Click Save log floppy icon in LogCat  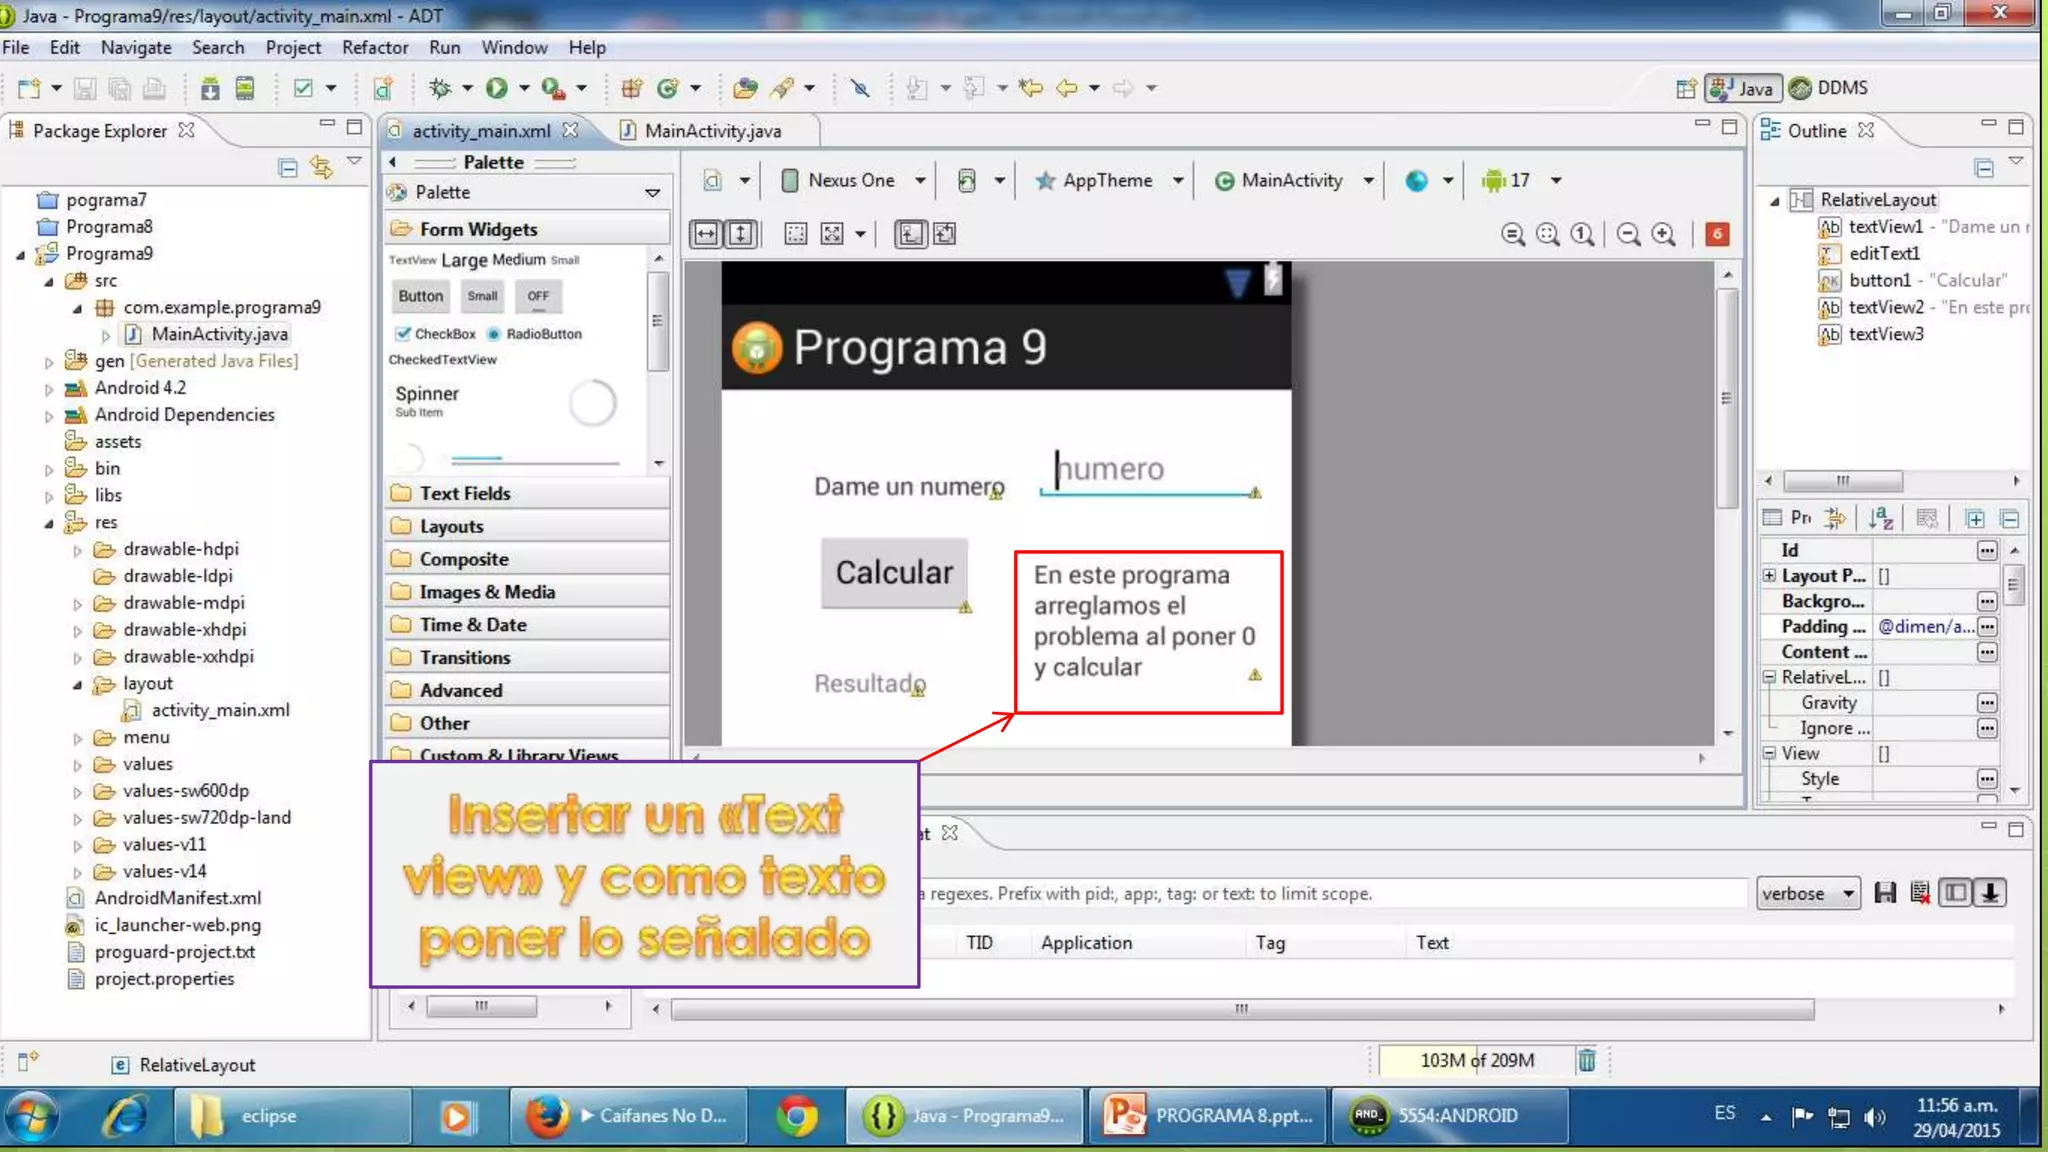(1885, 893)
